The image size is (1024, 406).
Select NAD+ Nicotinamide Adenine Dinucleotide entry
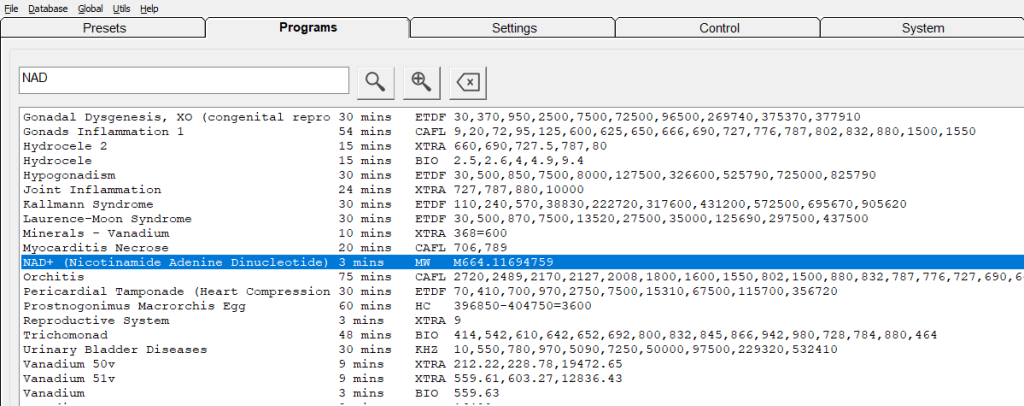(175, 262)
